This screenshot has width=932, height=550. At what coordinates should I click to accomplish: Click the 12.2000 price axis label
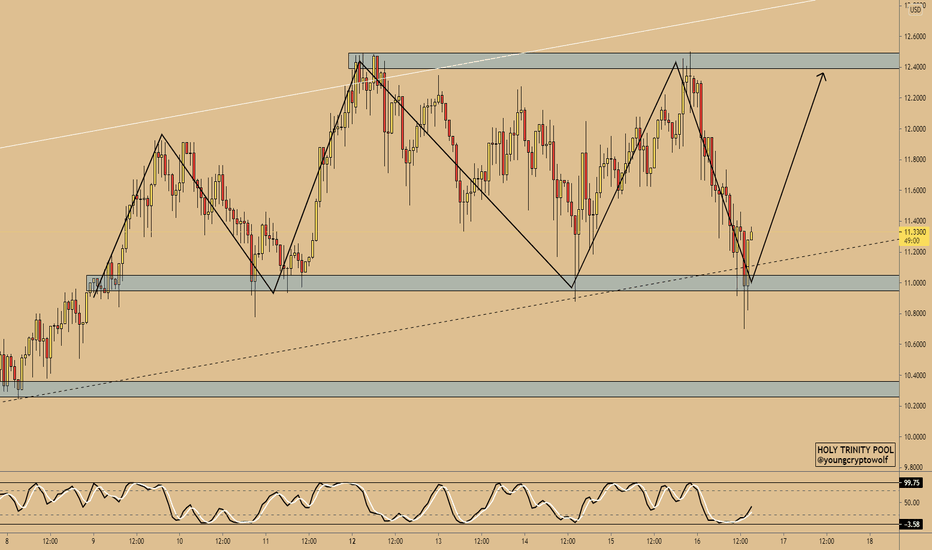point(914,98)
